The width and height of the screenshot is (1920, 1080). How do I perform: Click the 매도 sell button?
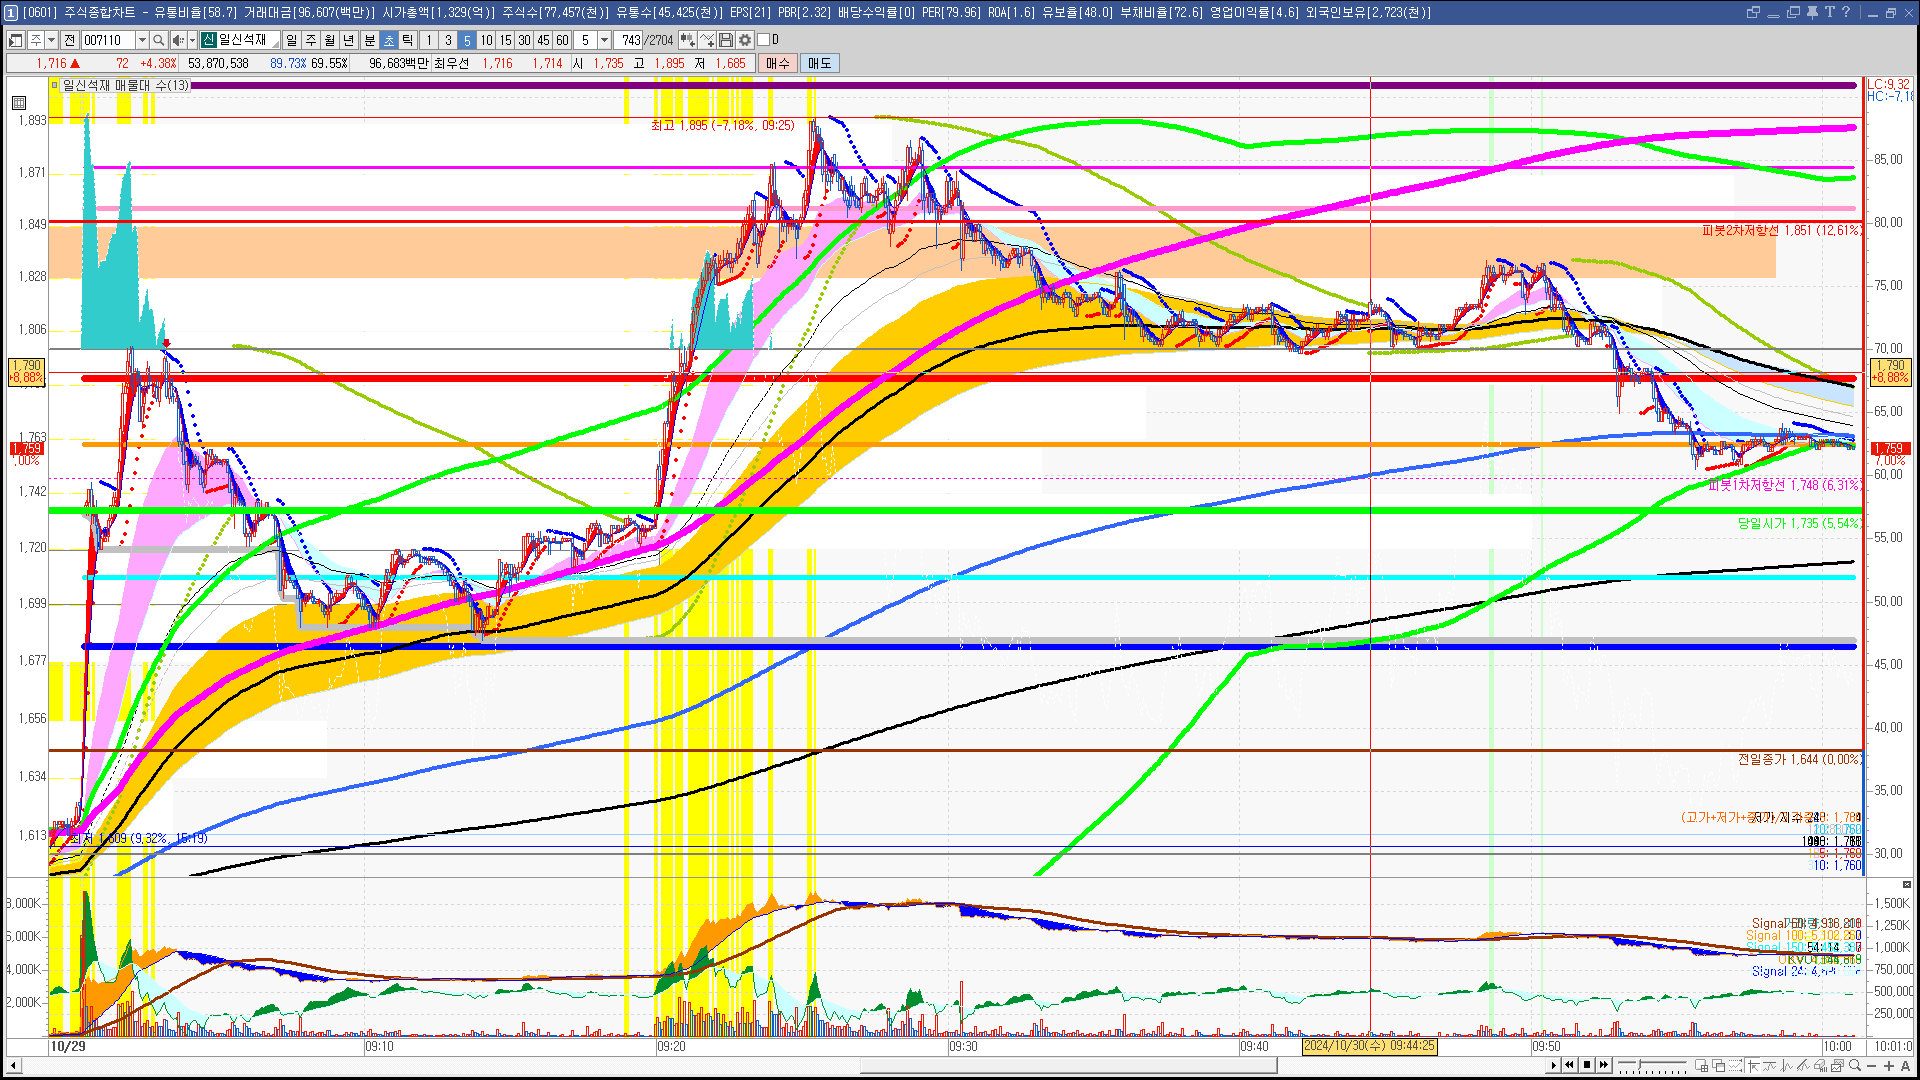point(819,63)
